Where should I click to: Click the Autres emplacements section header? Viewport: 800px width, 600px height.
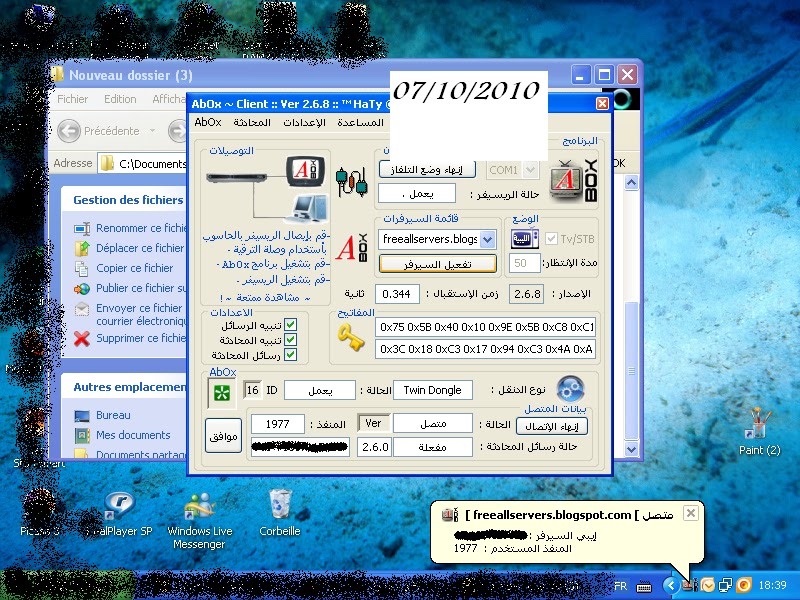pos(130,387)
